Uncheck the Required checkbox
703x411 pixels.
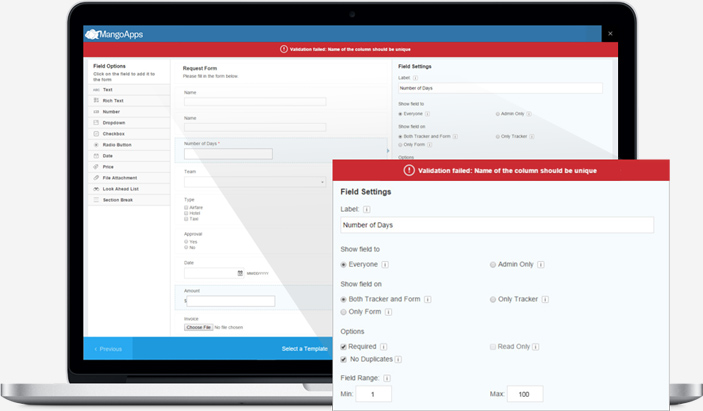(343, 347)
